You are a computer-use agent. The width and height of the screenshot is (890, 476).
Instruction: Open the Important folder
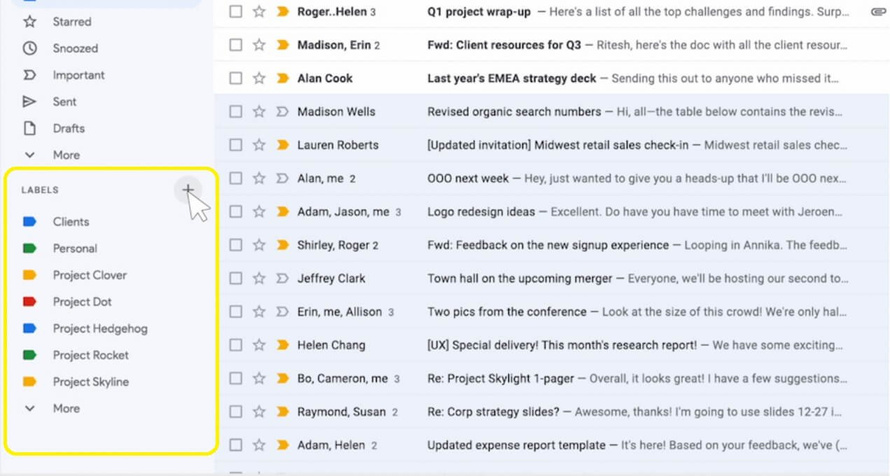(78, 75)
